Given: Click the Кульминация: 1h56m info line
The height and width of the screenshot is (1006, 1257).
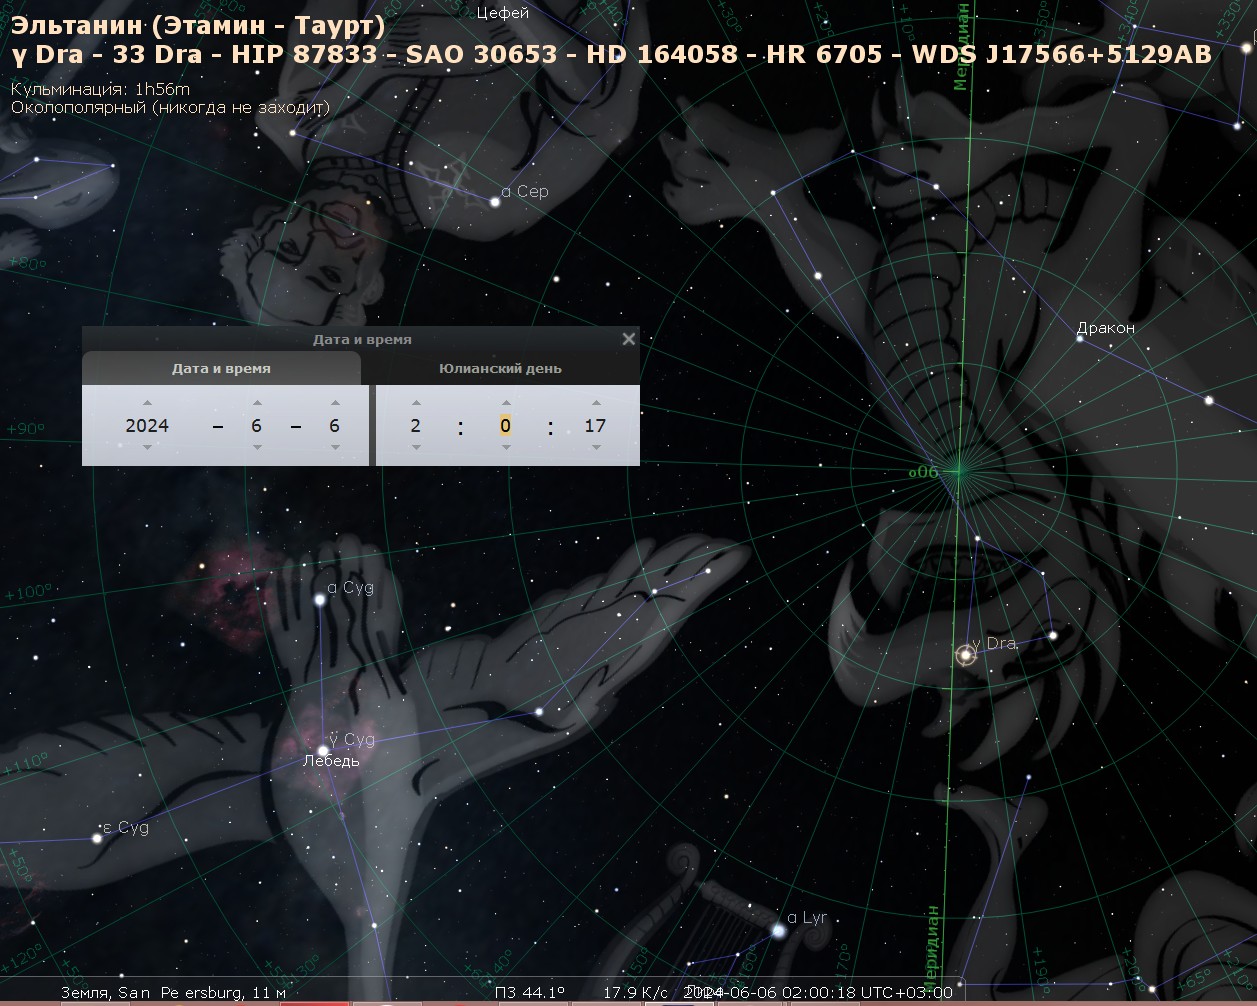Looking at the screenshot, I should (100, 90).
